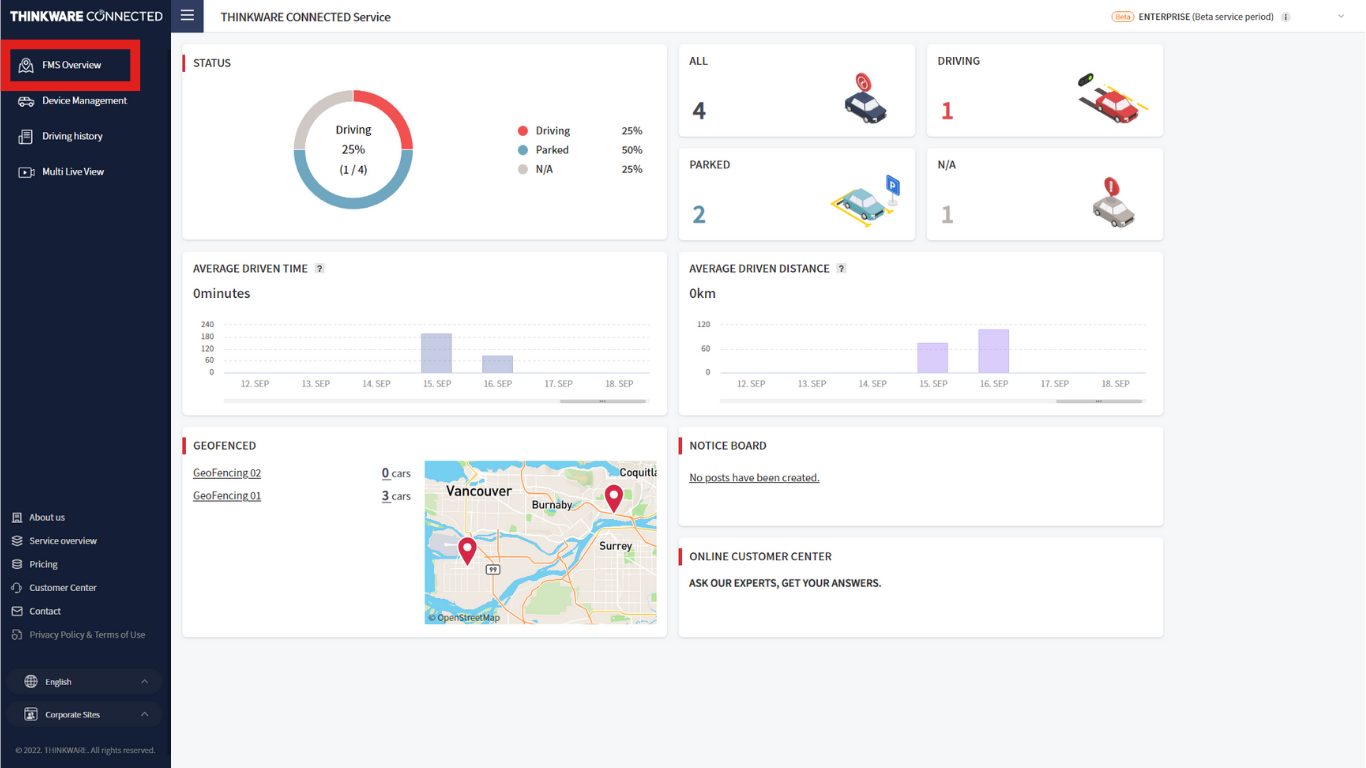The height and width of the screenshot is (768, 1366).
Task: Click the PARKED card count 2
Action: point(699,215)
